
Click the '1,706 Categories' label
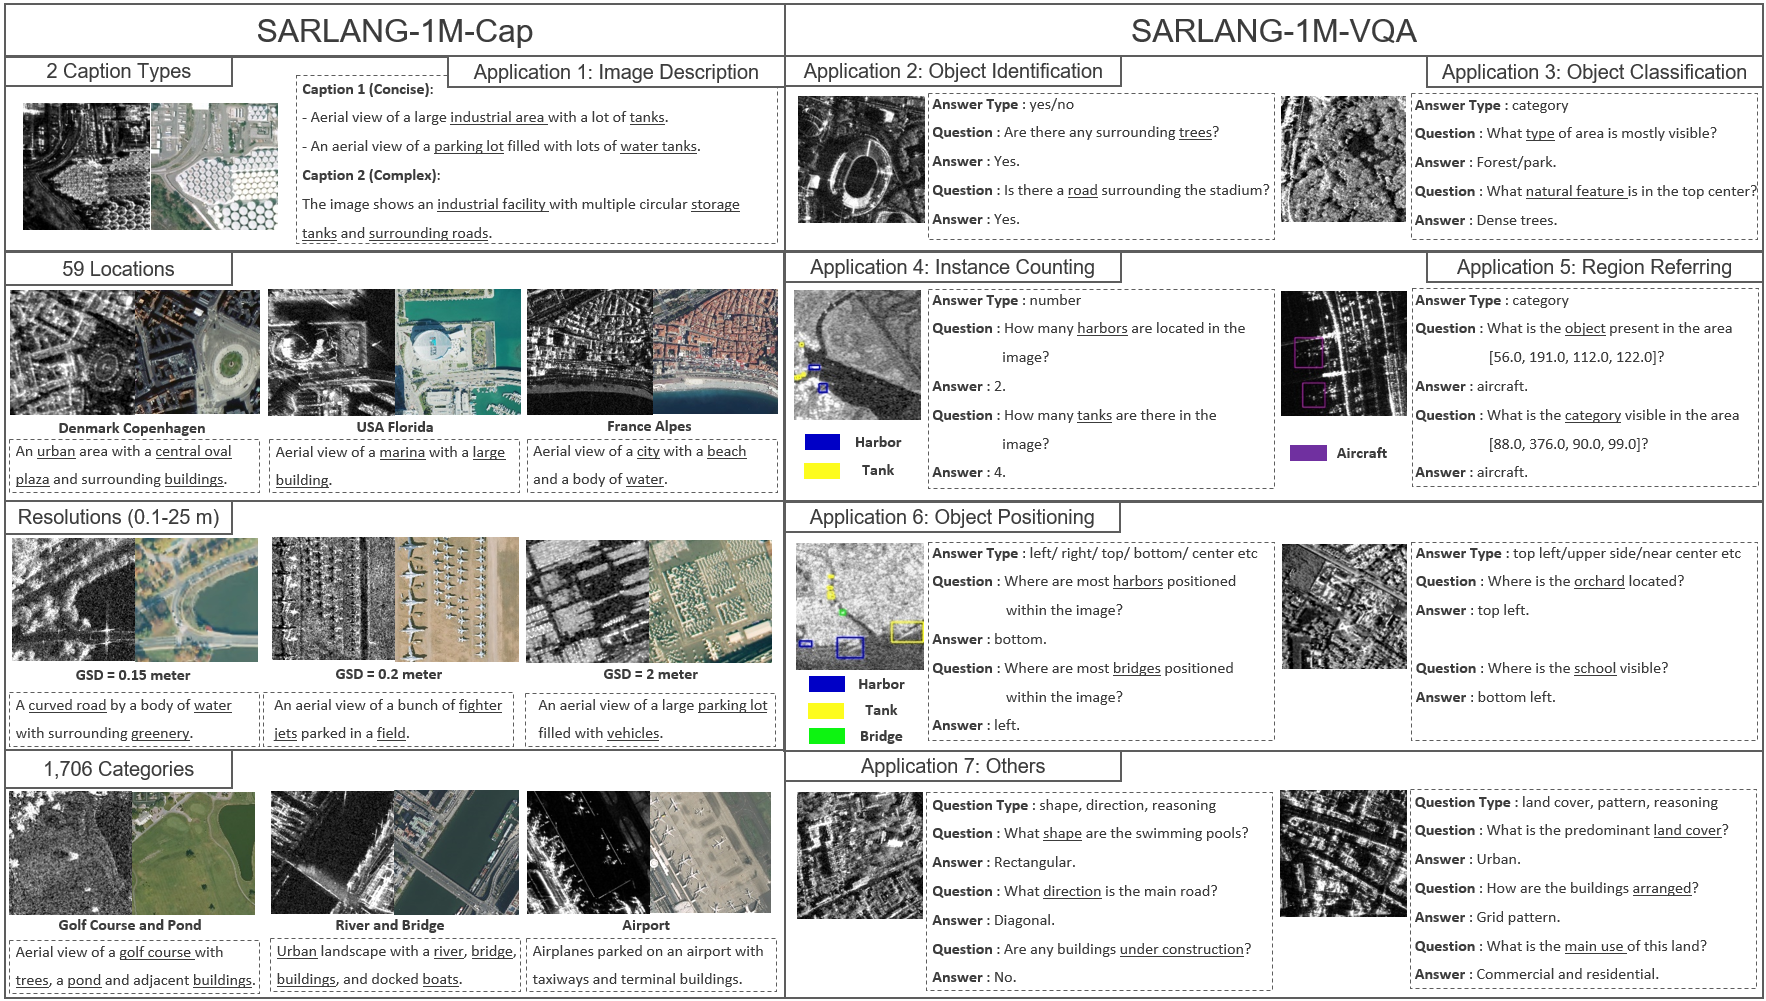(117, 769)
